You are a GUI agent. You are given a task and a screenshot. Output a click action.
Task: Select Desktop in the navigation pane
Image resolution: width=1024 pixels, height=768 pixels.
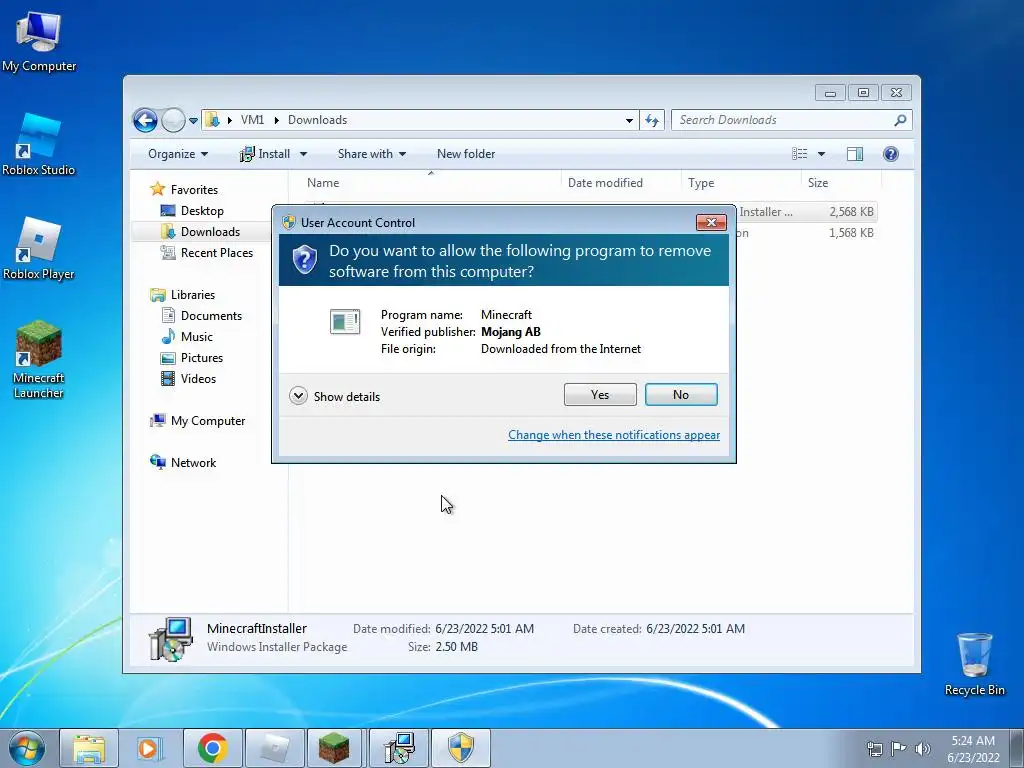[x=193, y=211]
